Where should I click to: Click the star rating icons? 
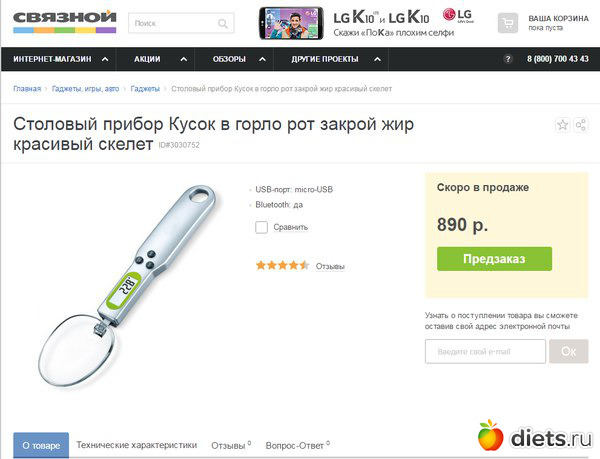tap(282, 265)
